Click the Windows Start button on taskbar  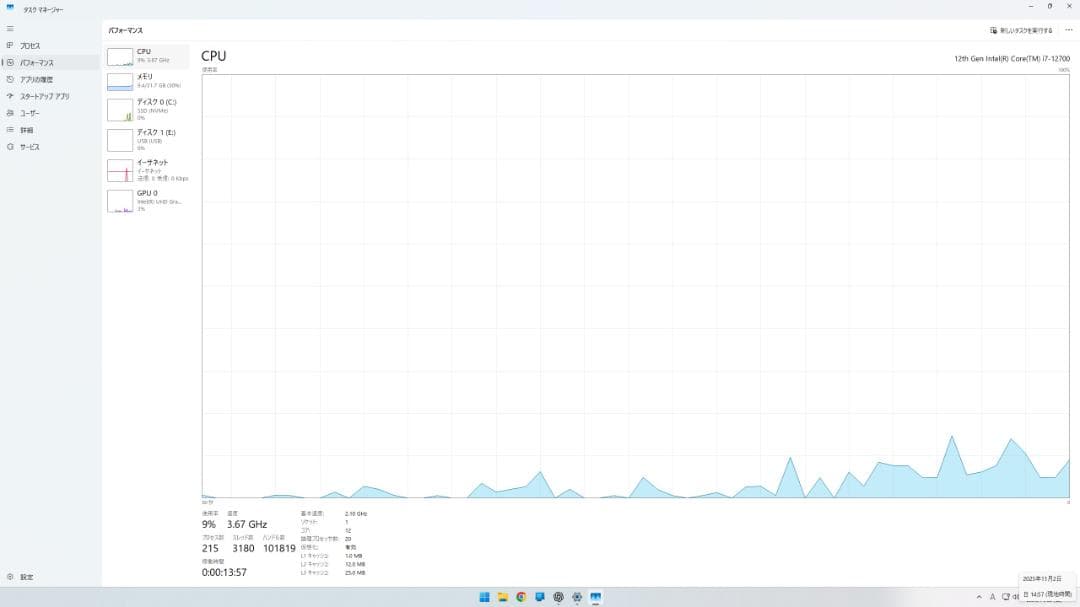pyautogui.click(x=484, y=597)
